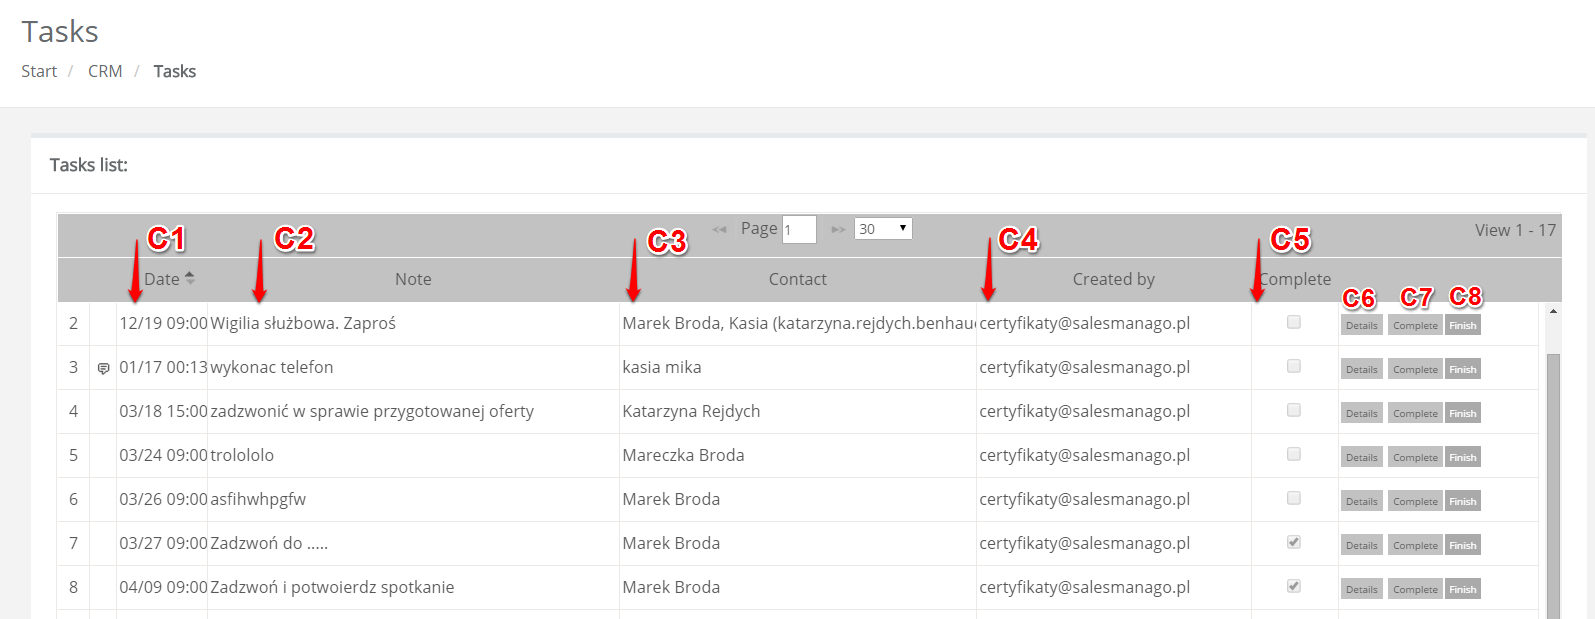Click the Complete column header
The height and width of the screenshot is (619, 1595).
1295,280
